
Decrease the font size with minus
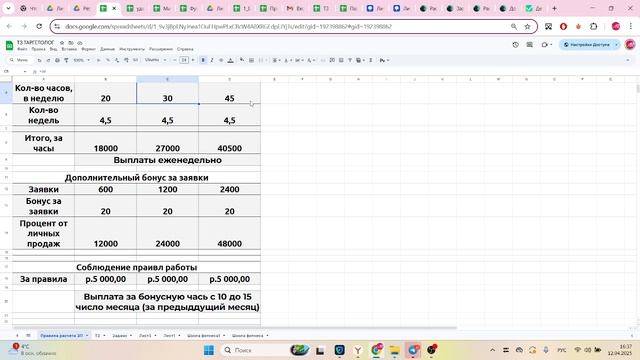(x=175, y=60)
